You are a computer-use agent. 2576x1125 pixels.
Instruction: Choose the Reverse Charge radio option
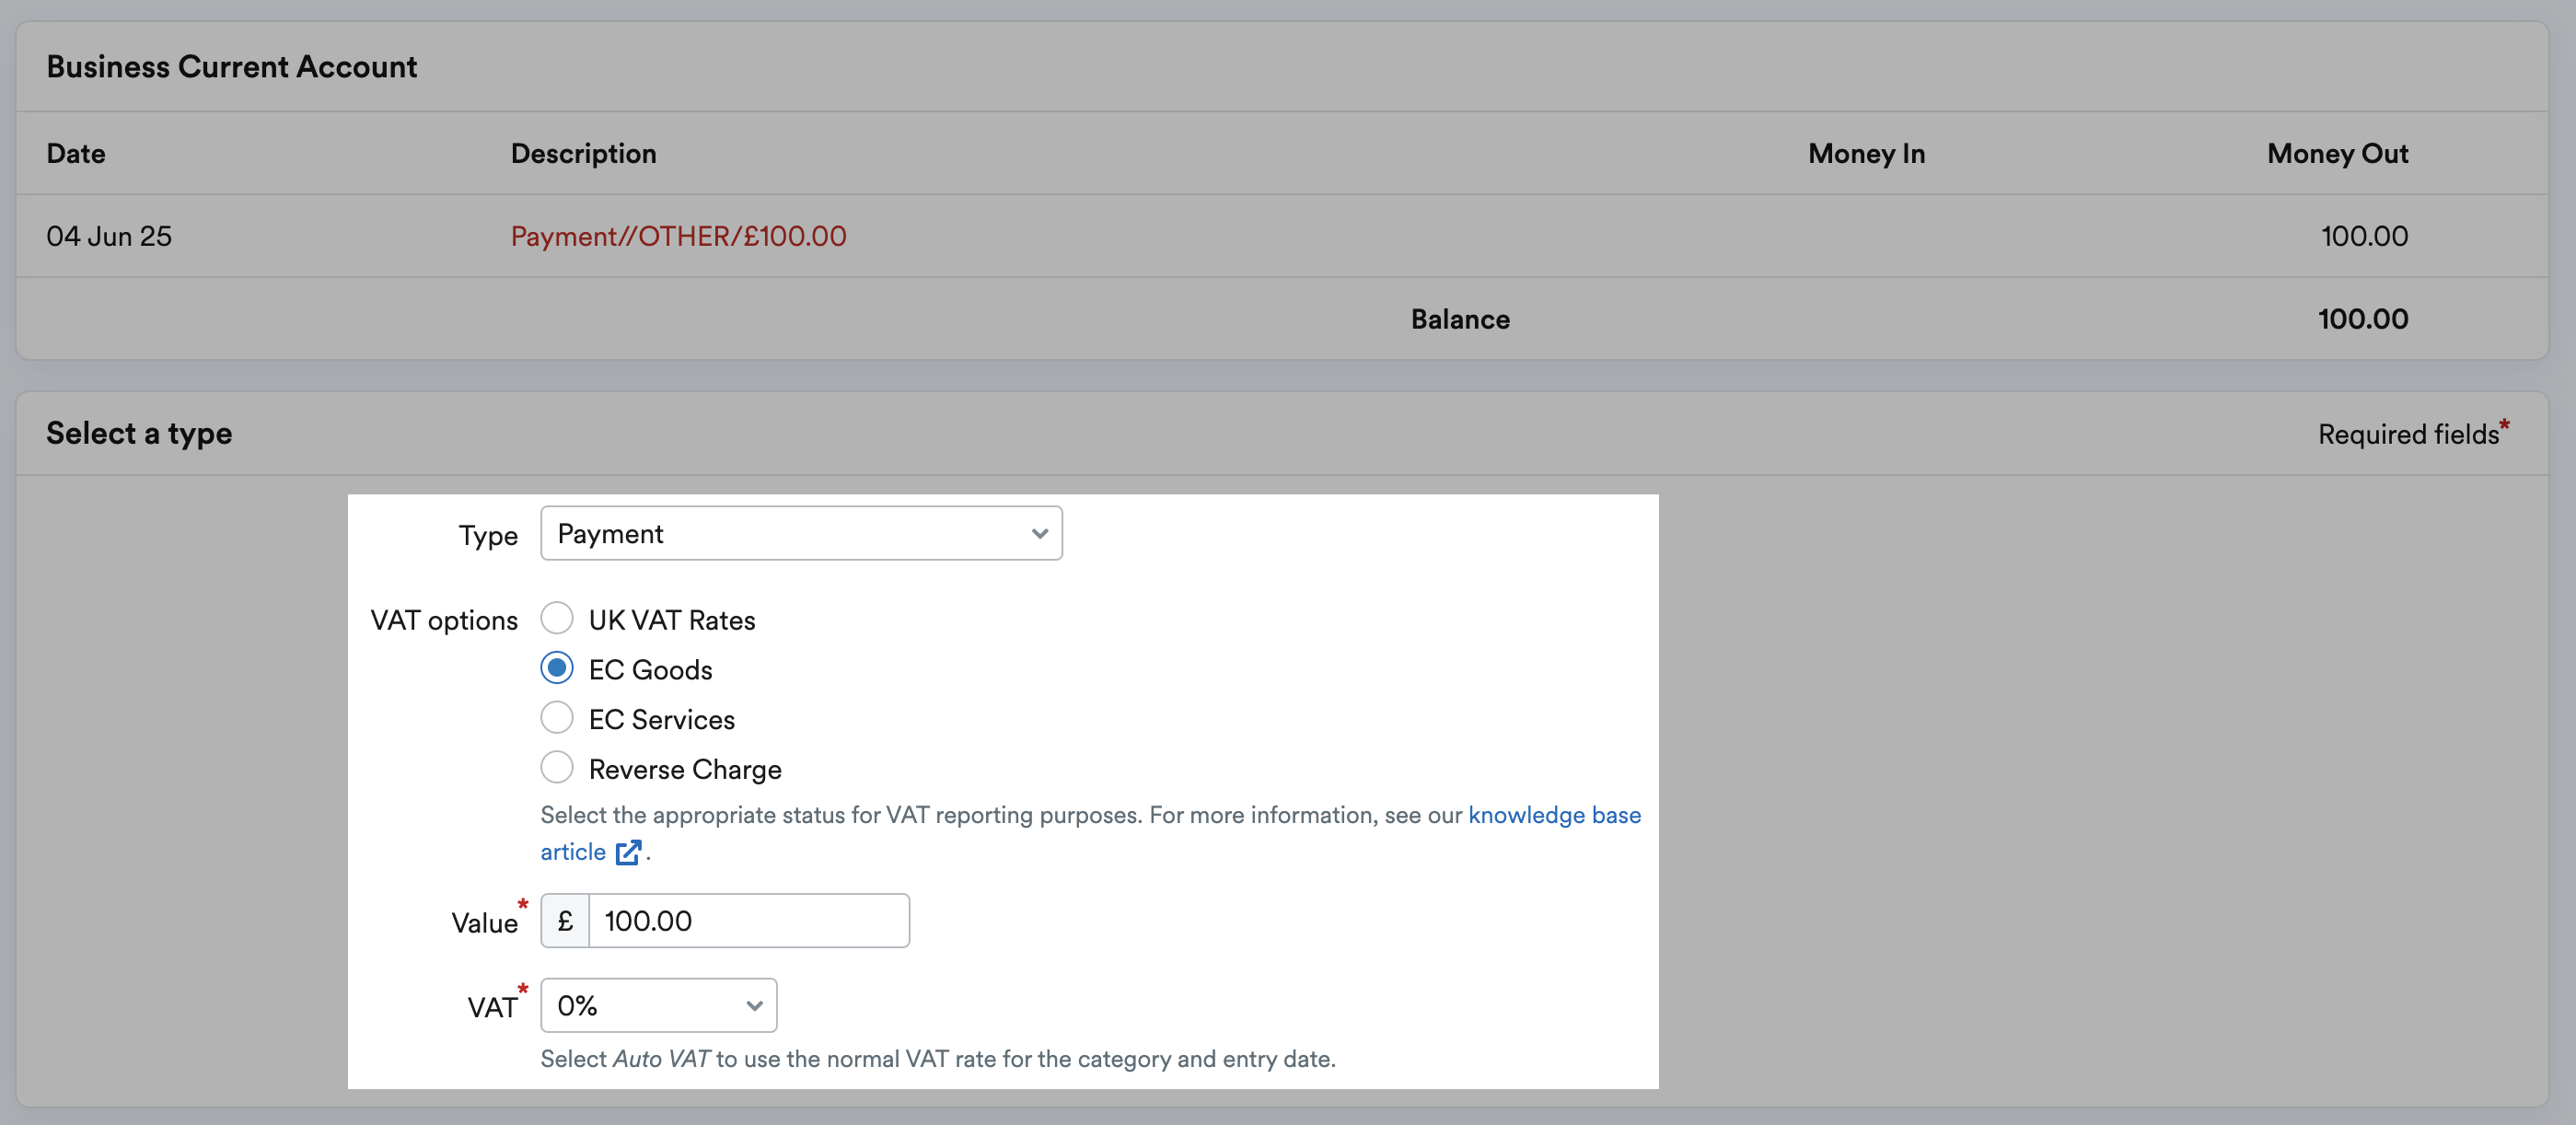557,768
